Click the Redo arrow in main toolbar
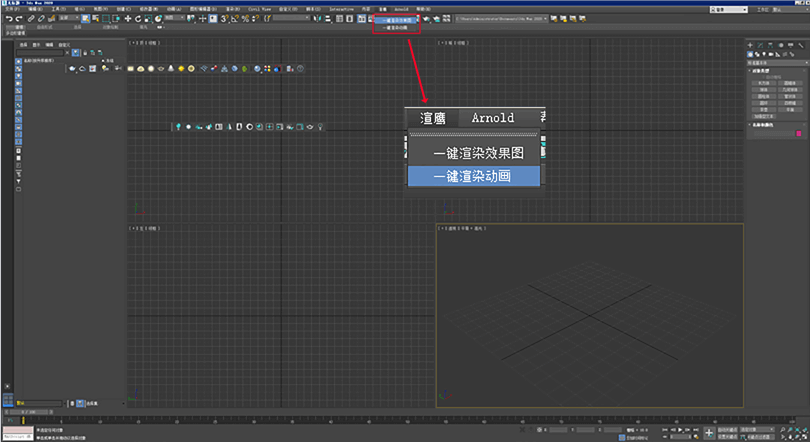This screenshot has width=810, height=442. [x=18, y=18]
